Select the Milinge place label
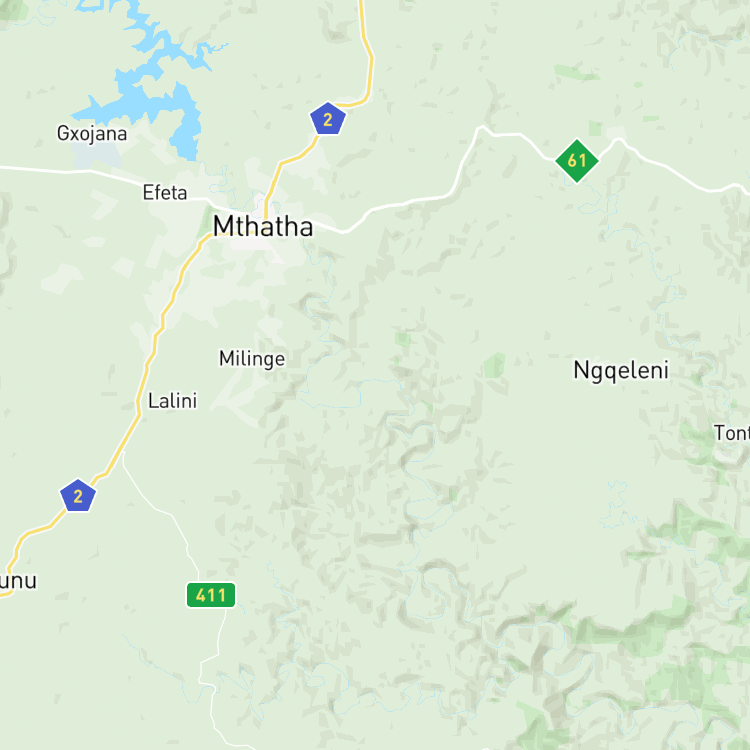 coord(252,359)
